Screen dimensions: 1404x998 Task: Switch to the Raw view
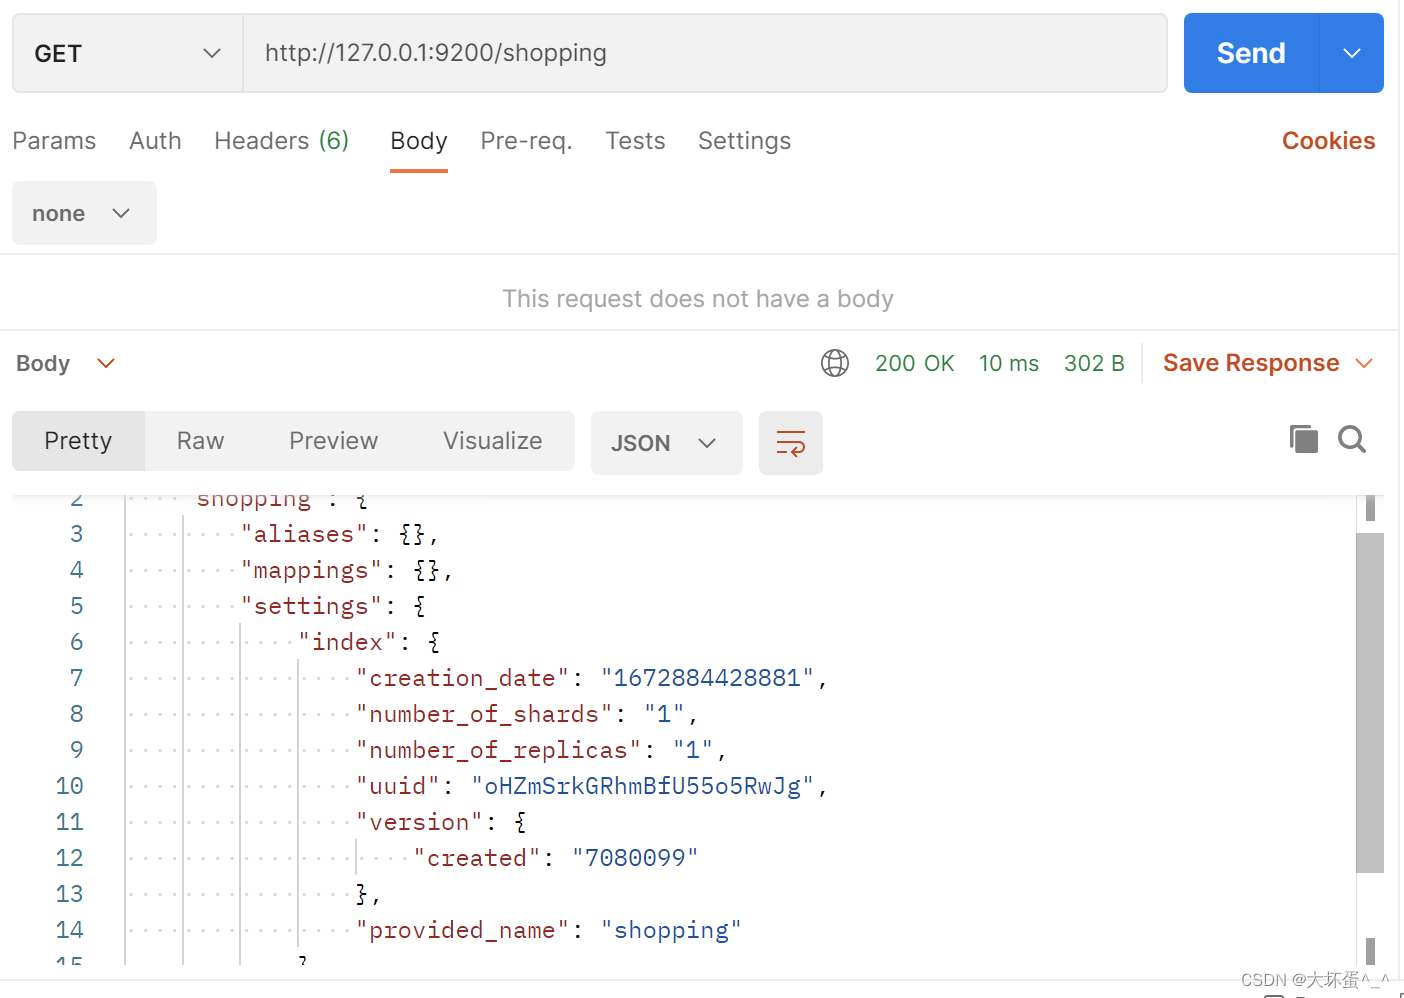(200, 441)
